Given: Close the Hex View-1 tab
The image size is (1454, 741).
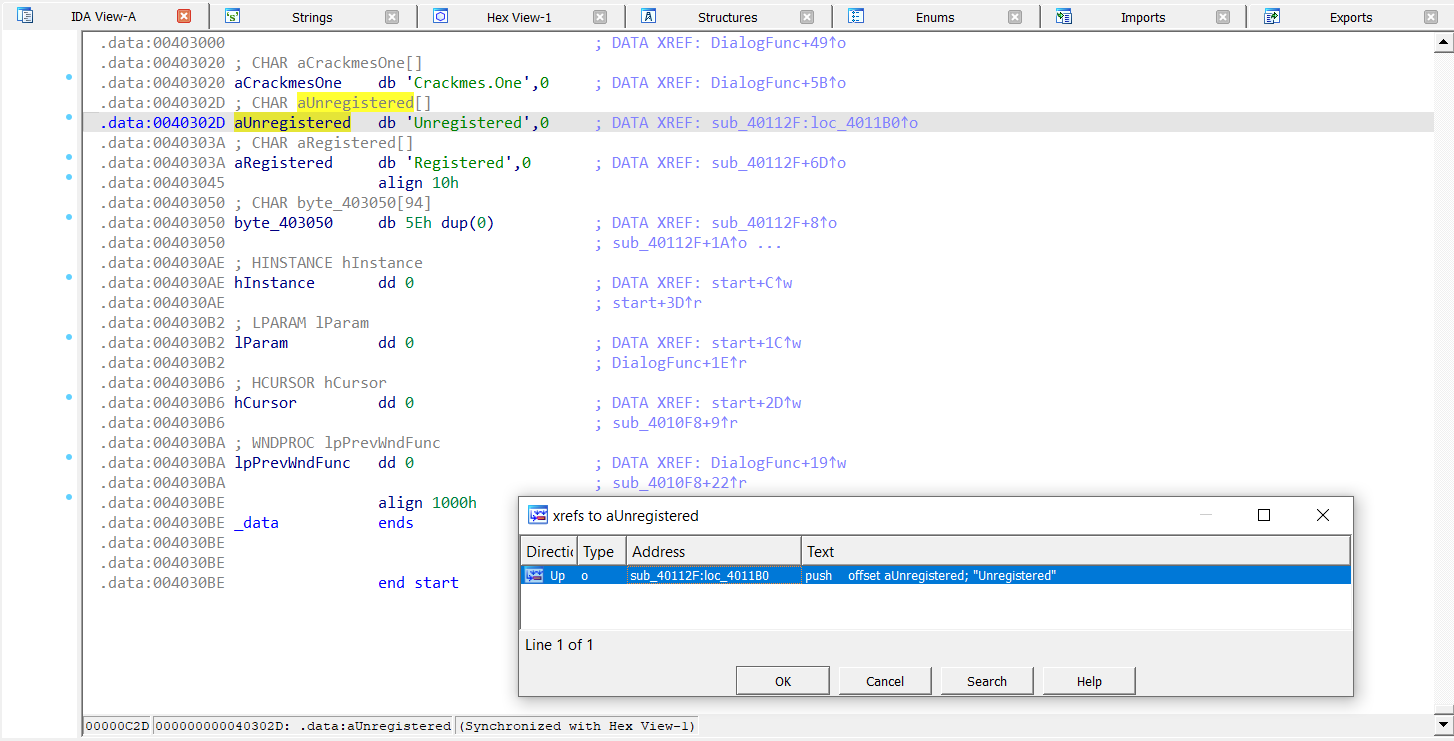Looking at the screenshot, I should pyautogui.click(x=600, y=17).
